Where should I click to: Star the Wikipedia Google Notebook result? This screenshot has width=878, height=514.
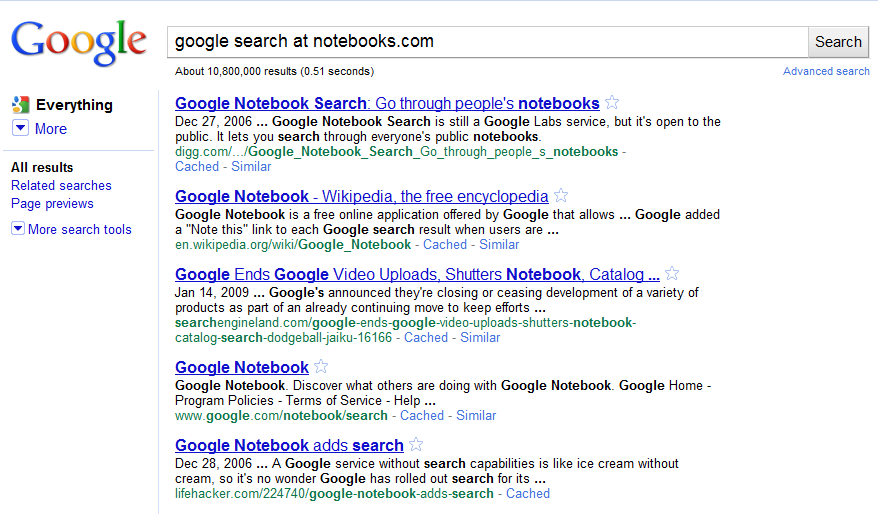click(x=561, y=195)
